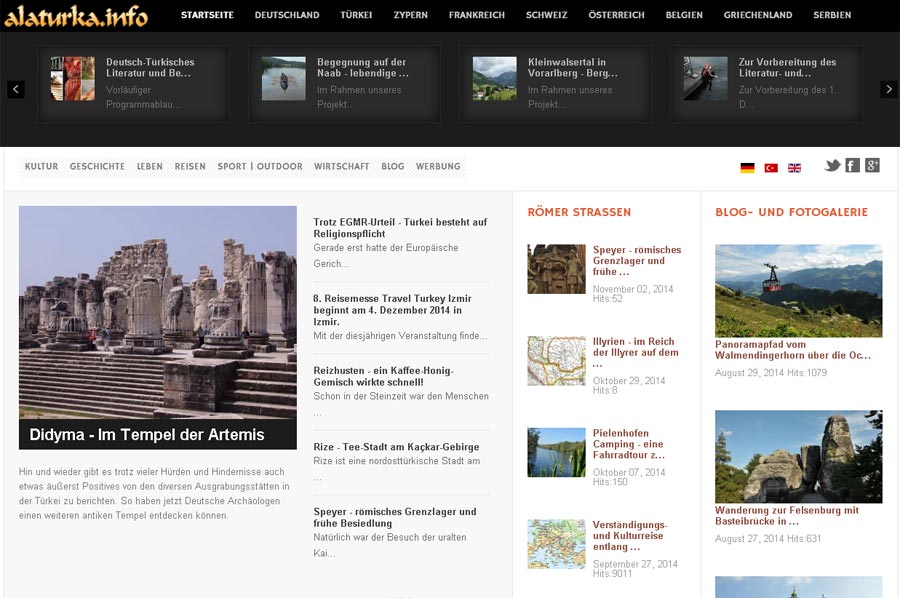The height and width of the screenshot is (598, 900).
Task: Go to the Türkei menu
Action: pyautogui.click(x=356, y=16)
